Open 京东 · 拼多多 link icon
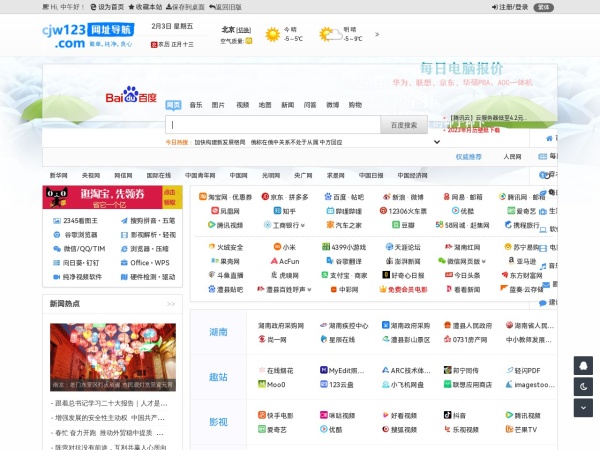This screenshot has width=600, height=450. coord(265,197)
